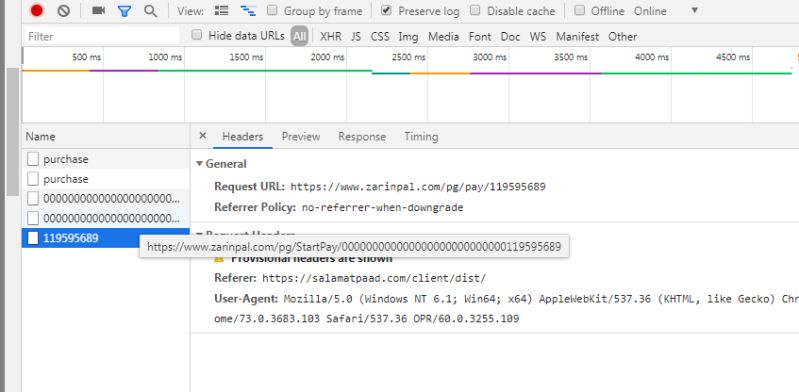Select the All filter type

click(299, 36)
